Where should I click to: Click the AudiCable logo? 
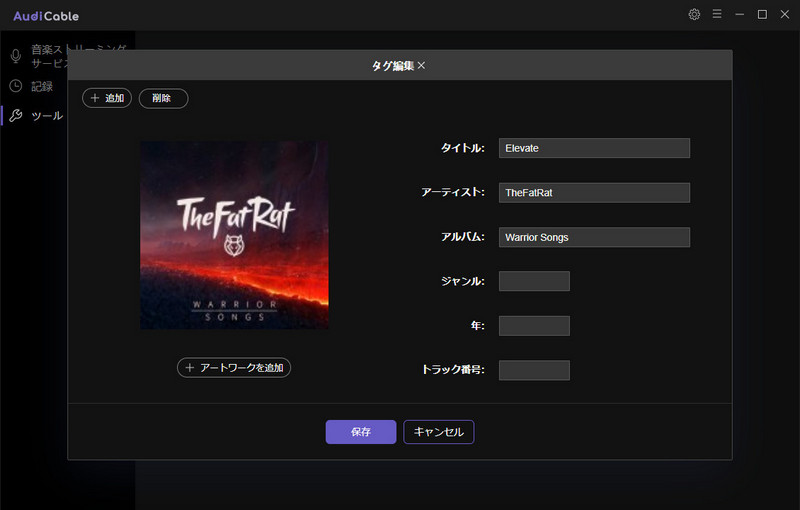(x=46, y=16)
